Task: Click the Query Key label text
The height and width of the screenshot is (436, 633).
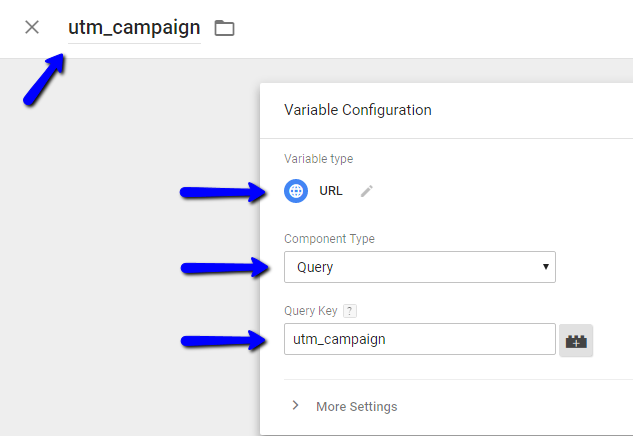Action: (310, 312)
